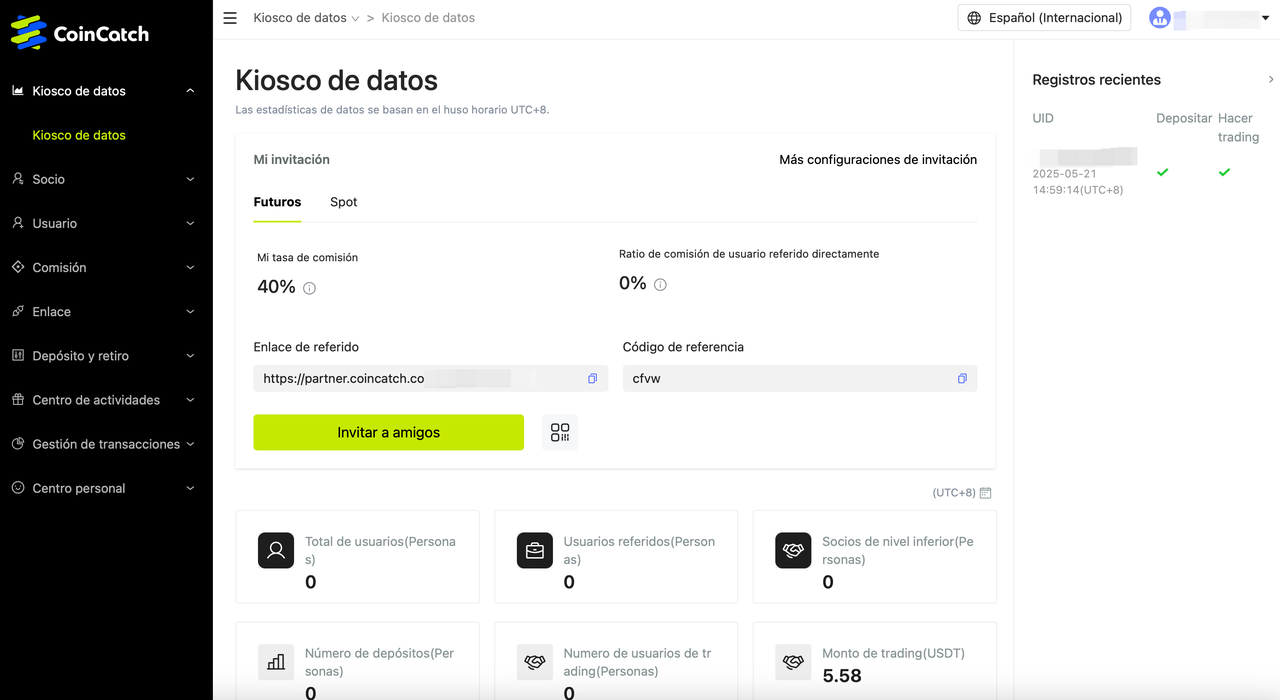Screen dimensions: 1280x700
Task: Click the info icon next to Mi tasa de comisión
Action: point(310,288)
